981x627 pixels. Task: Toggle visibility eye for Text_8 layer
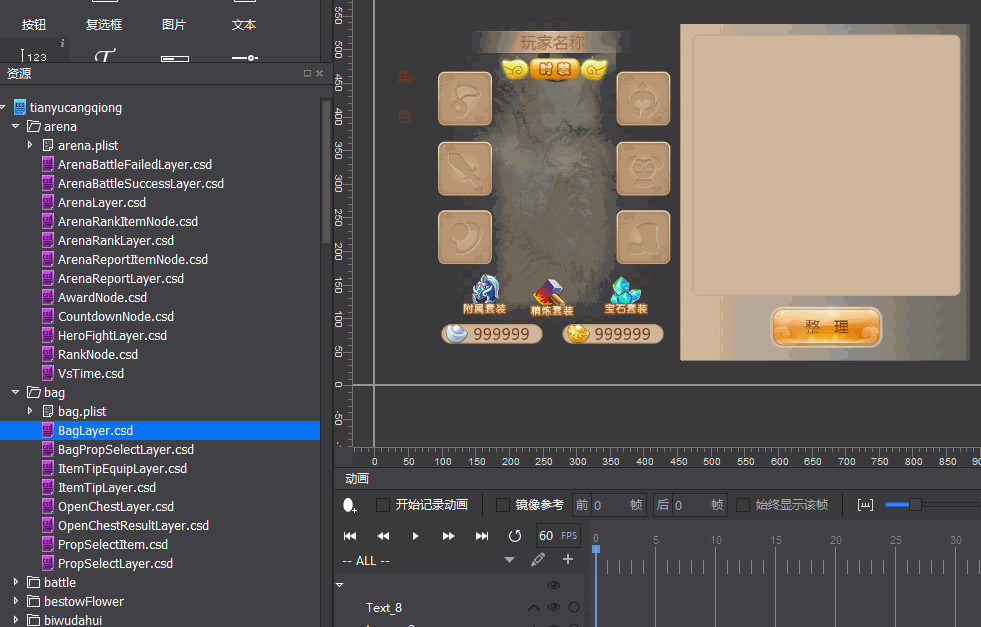[x=553, y=607]
